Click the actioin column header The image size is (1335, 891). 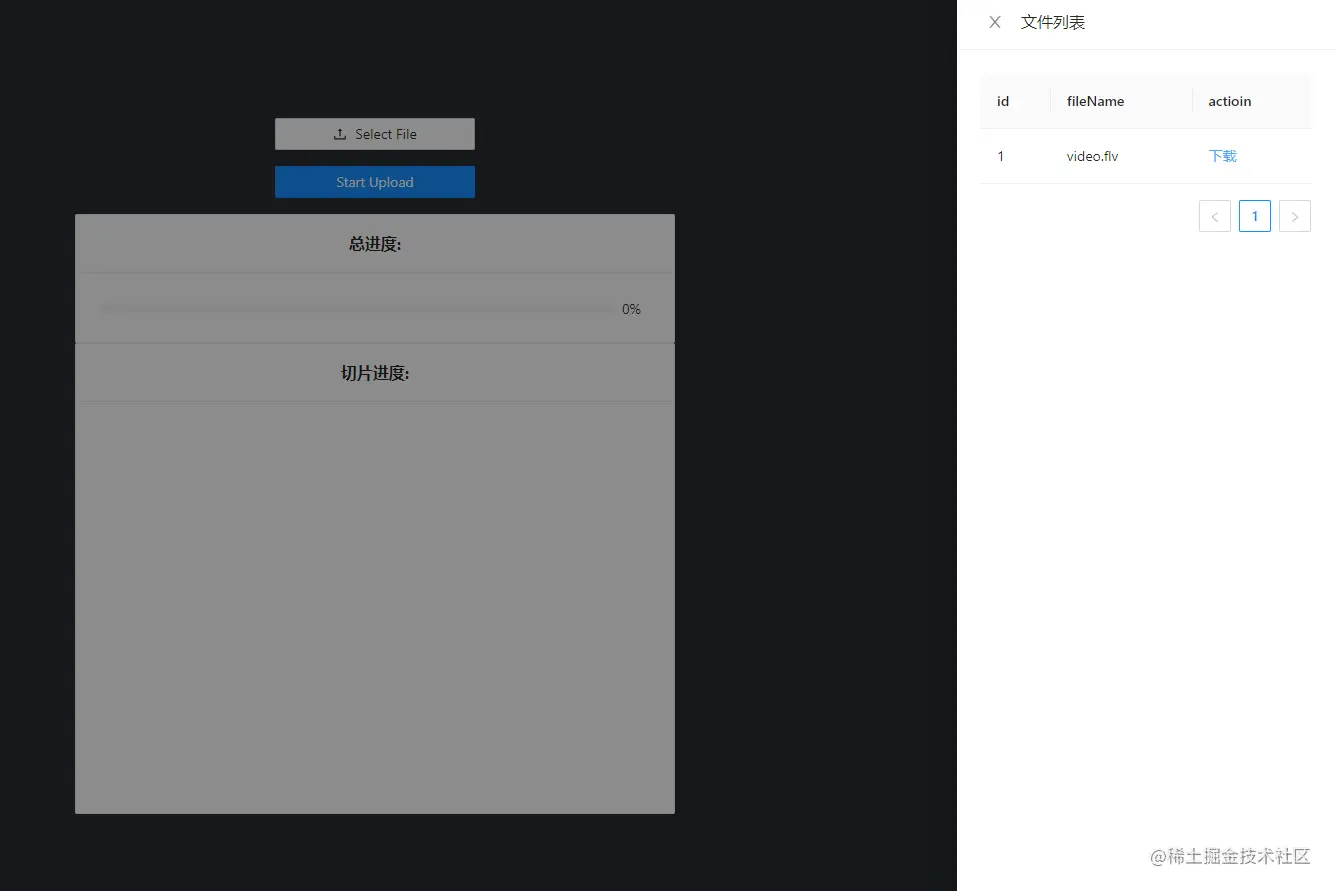click(x=1252, y=101)
